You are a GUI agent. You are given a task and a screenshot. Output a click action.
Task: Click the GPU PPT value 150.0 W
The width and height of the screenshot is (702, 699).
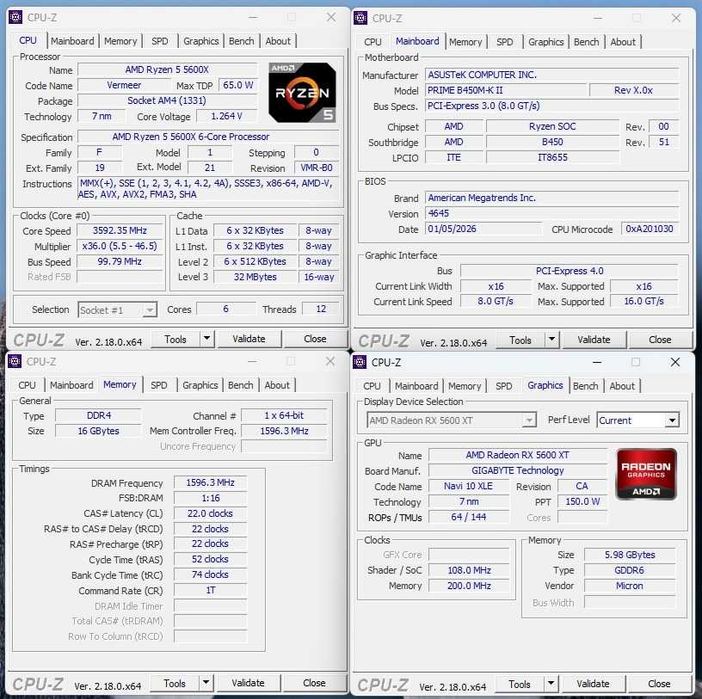(582, 502)
